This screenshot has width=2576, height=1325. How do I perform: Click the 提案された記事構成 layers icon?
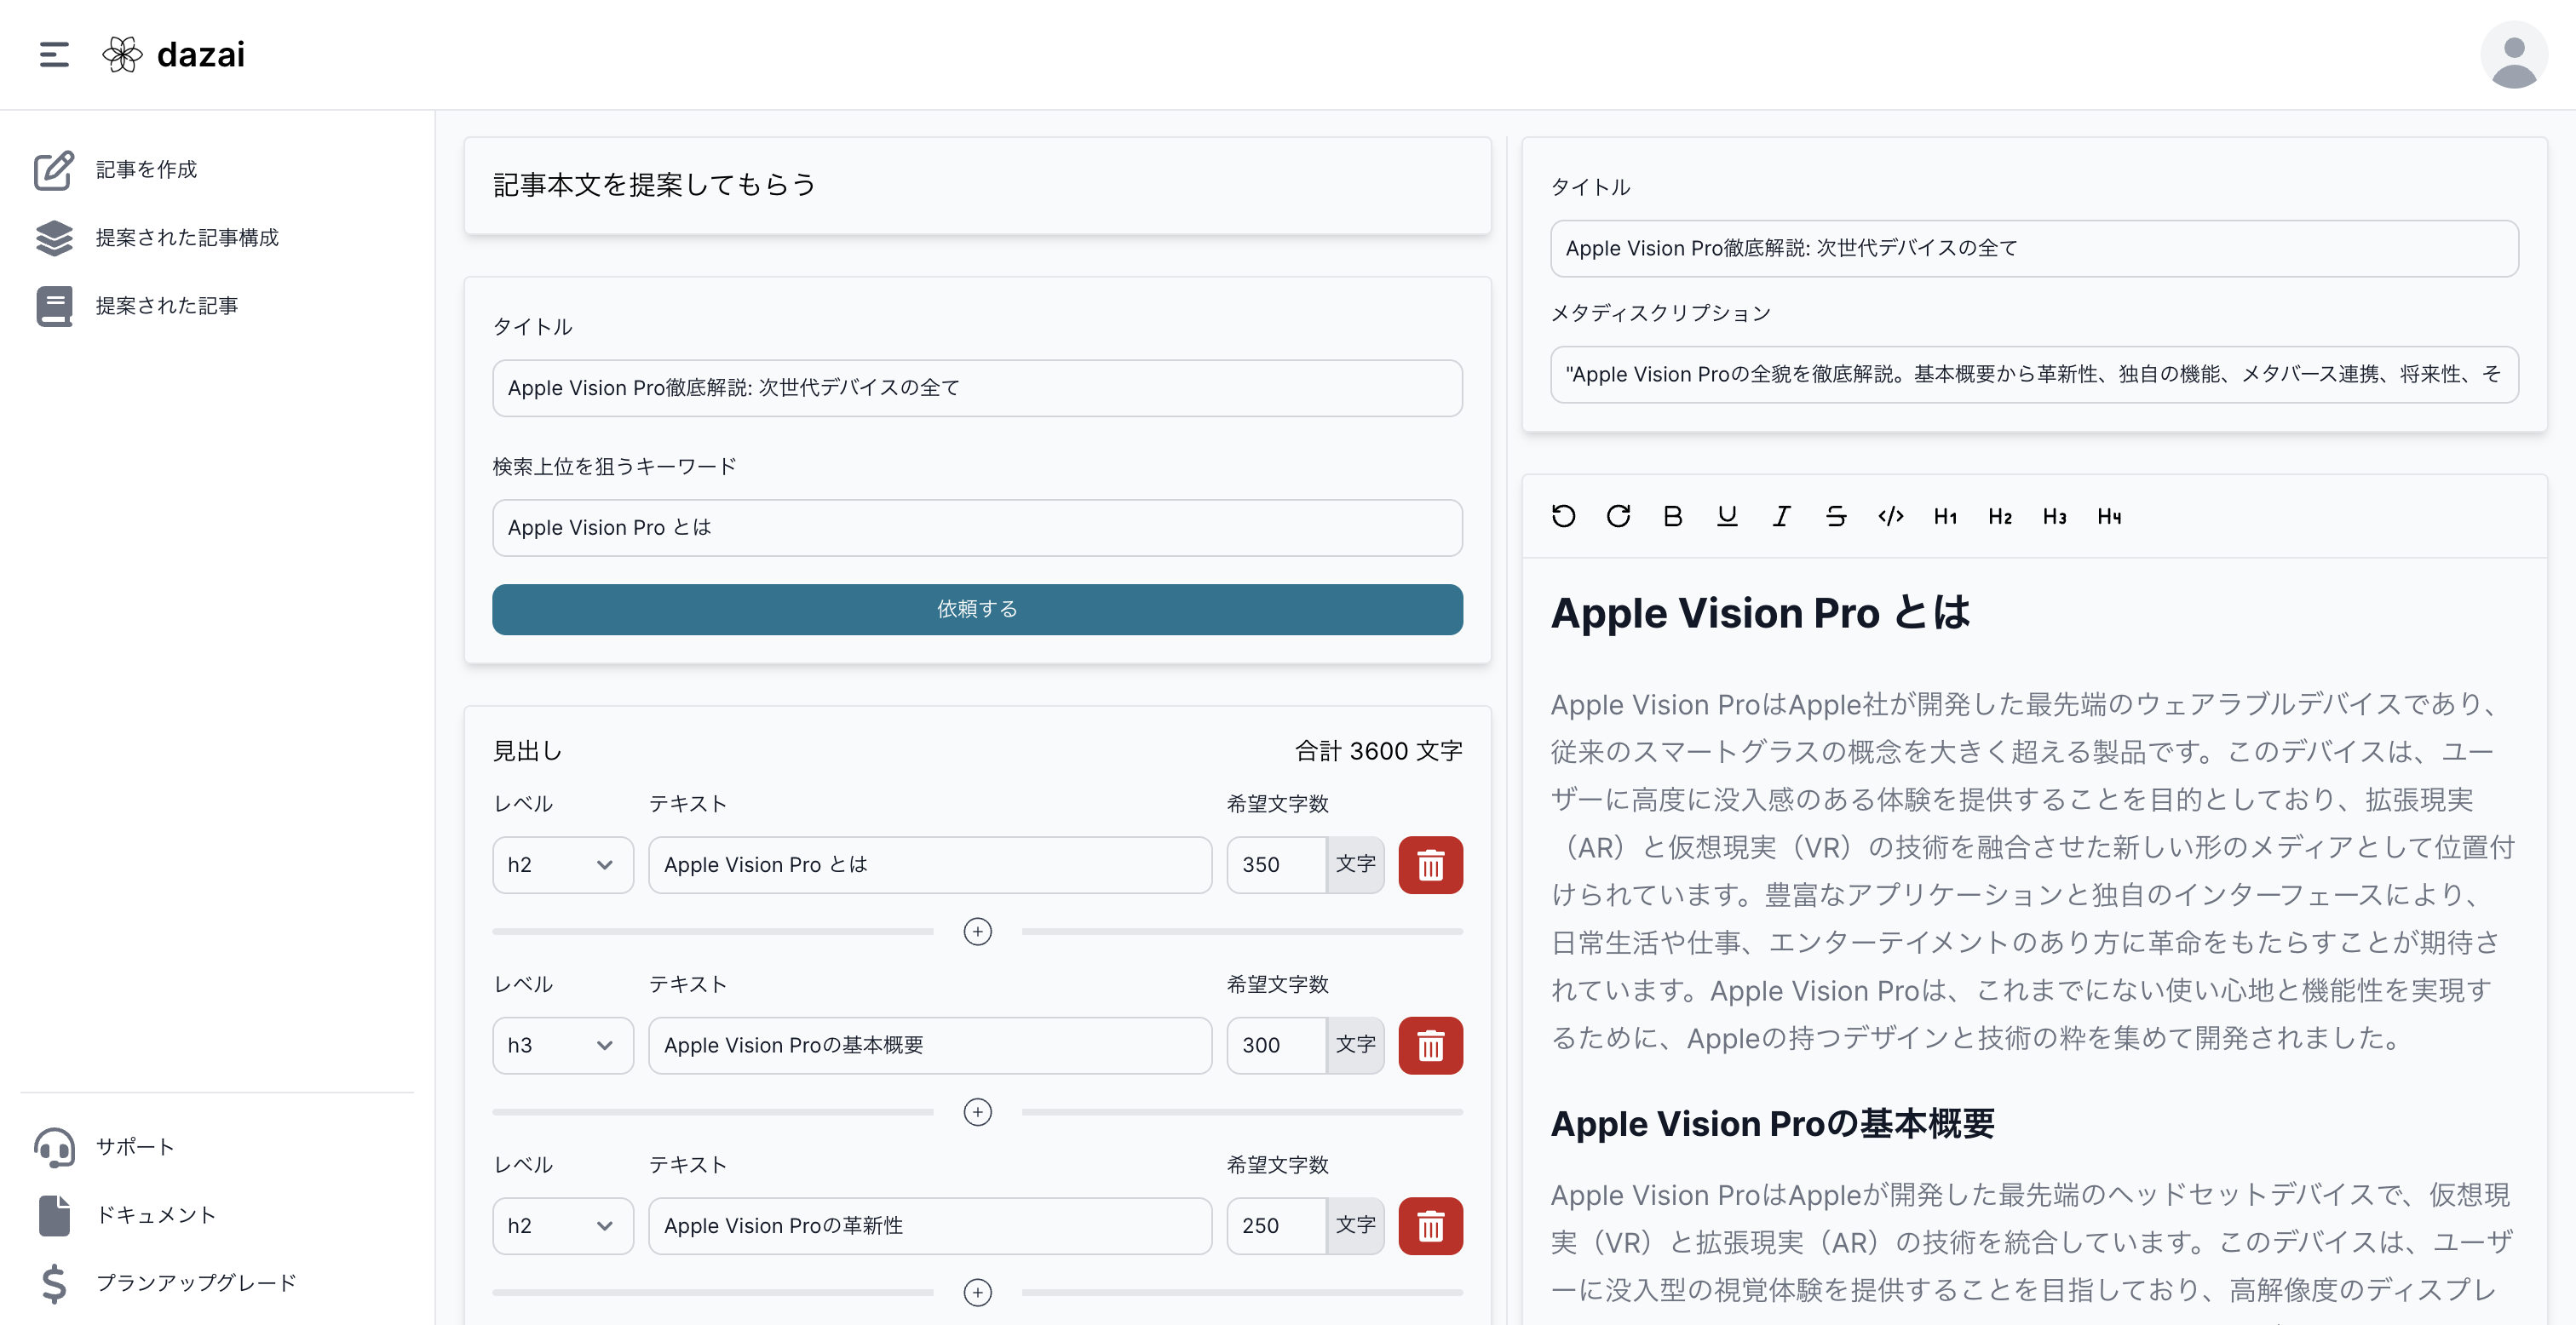[54, 238]
